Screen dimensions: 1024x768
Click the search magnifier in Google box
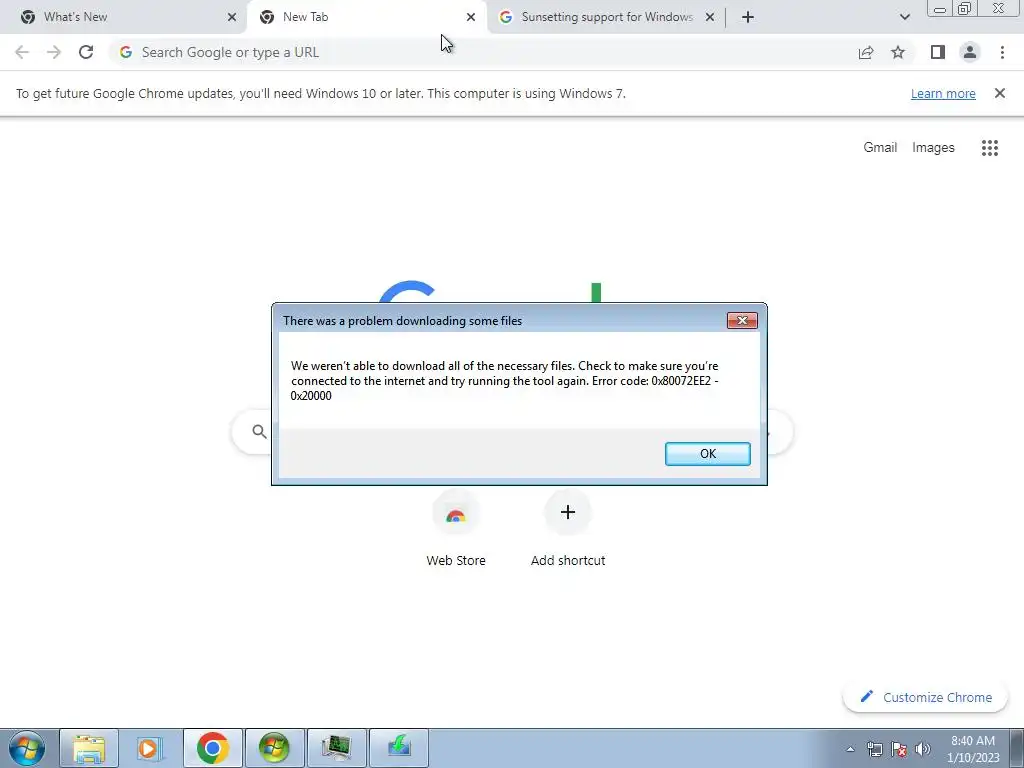[x=259, y=432]
